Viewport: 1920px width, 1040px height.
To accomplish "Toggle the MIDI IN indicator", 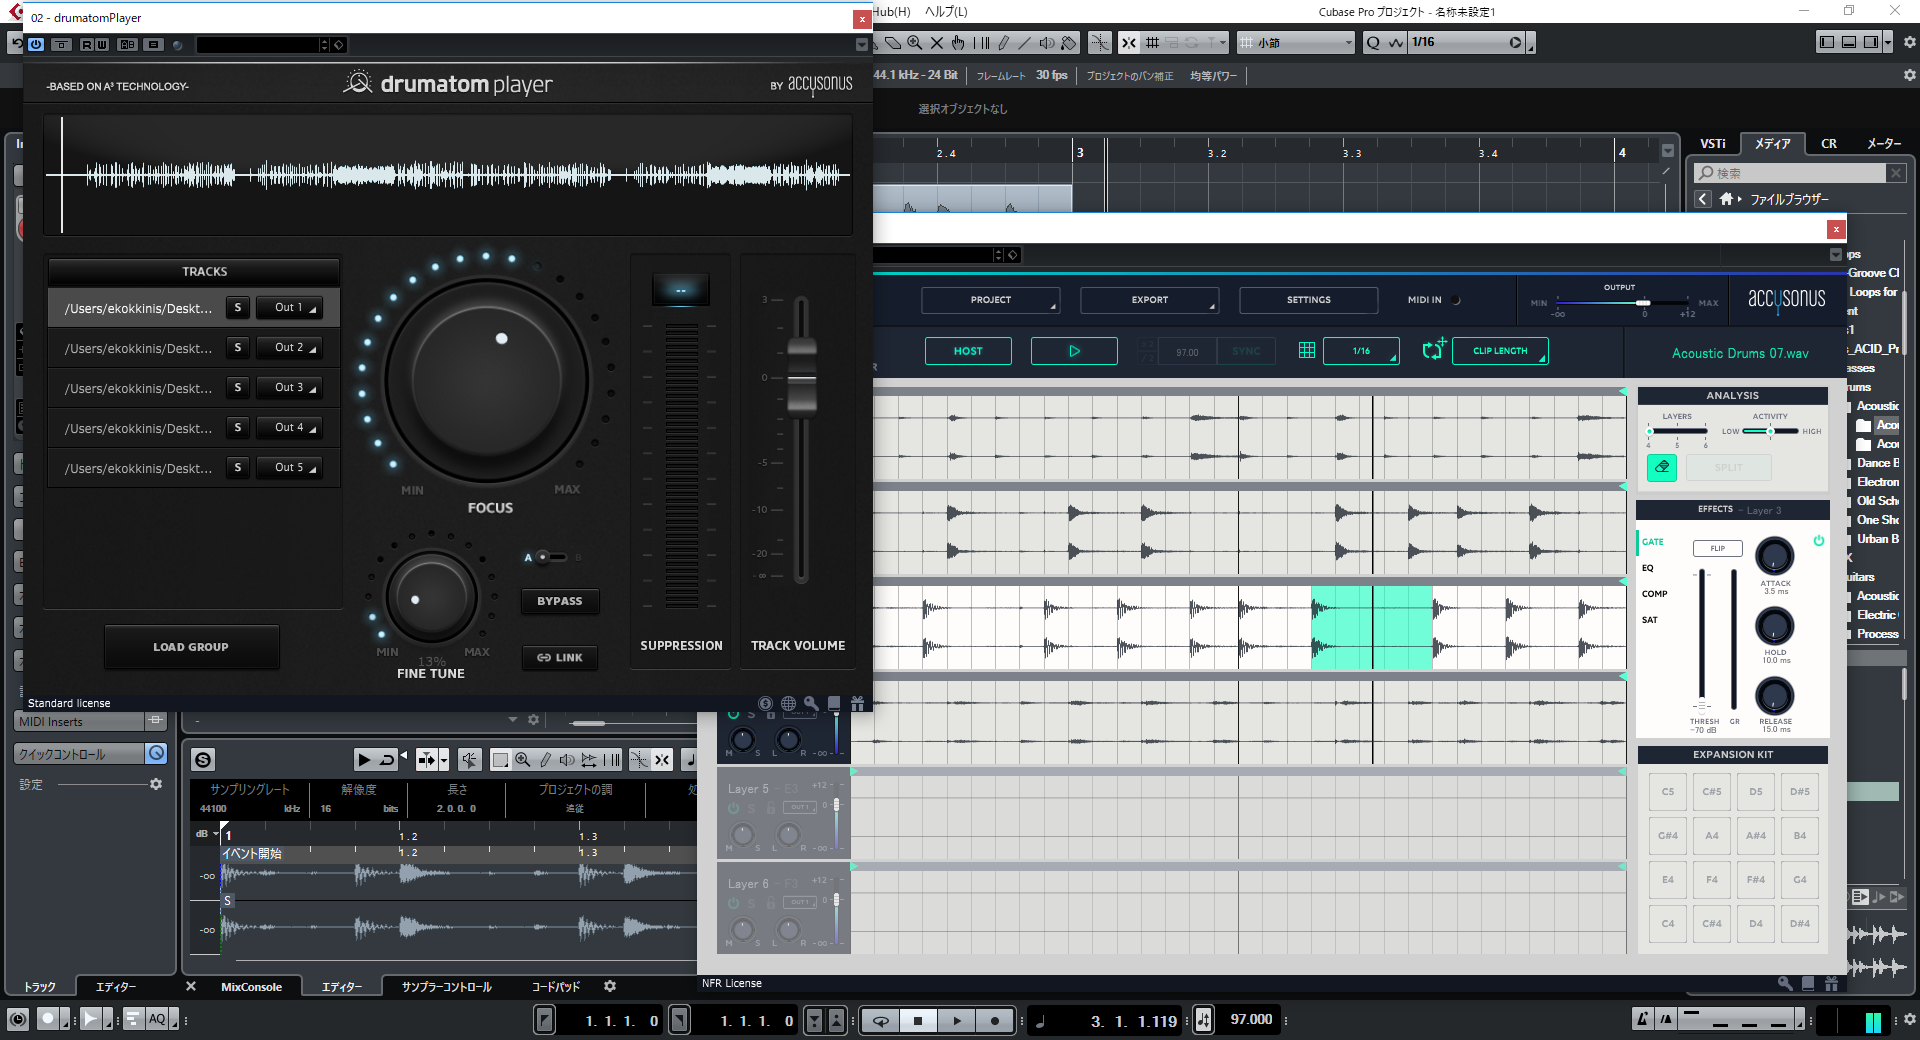I will (x=1456, y=300).
